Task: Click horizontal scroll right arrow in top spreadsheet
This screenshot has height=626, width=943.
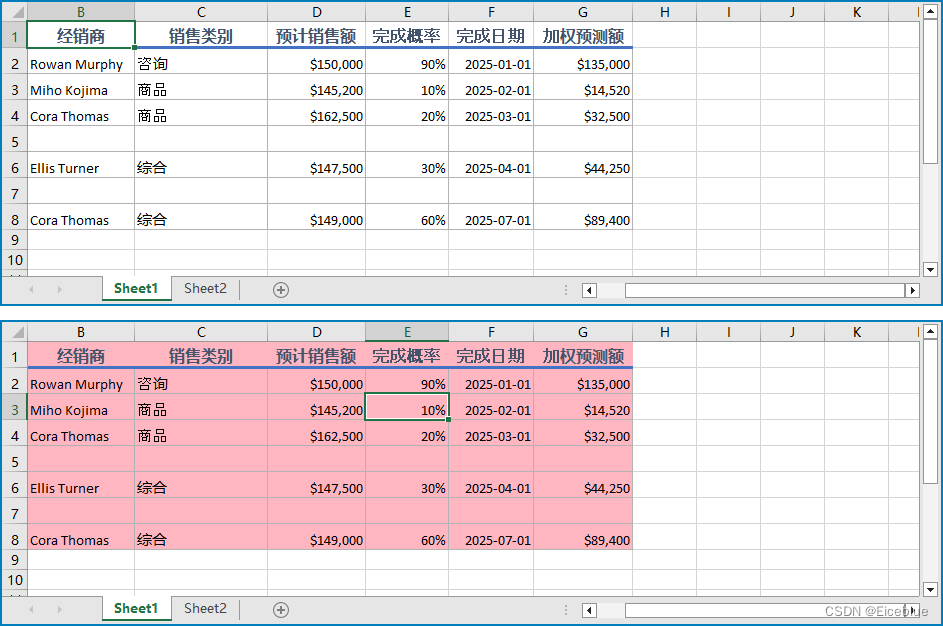Action: click(912, 290)
